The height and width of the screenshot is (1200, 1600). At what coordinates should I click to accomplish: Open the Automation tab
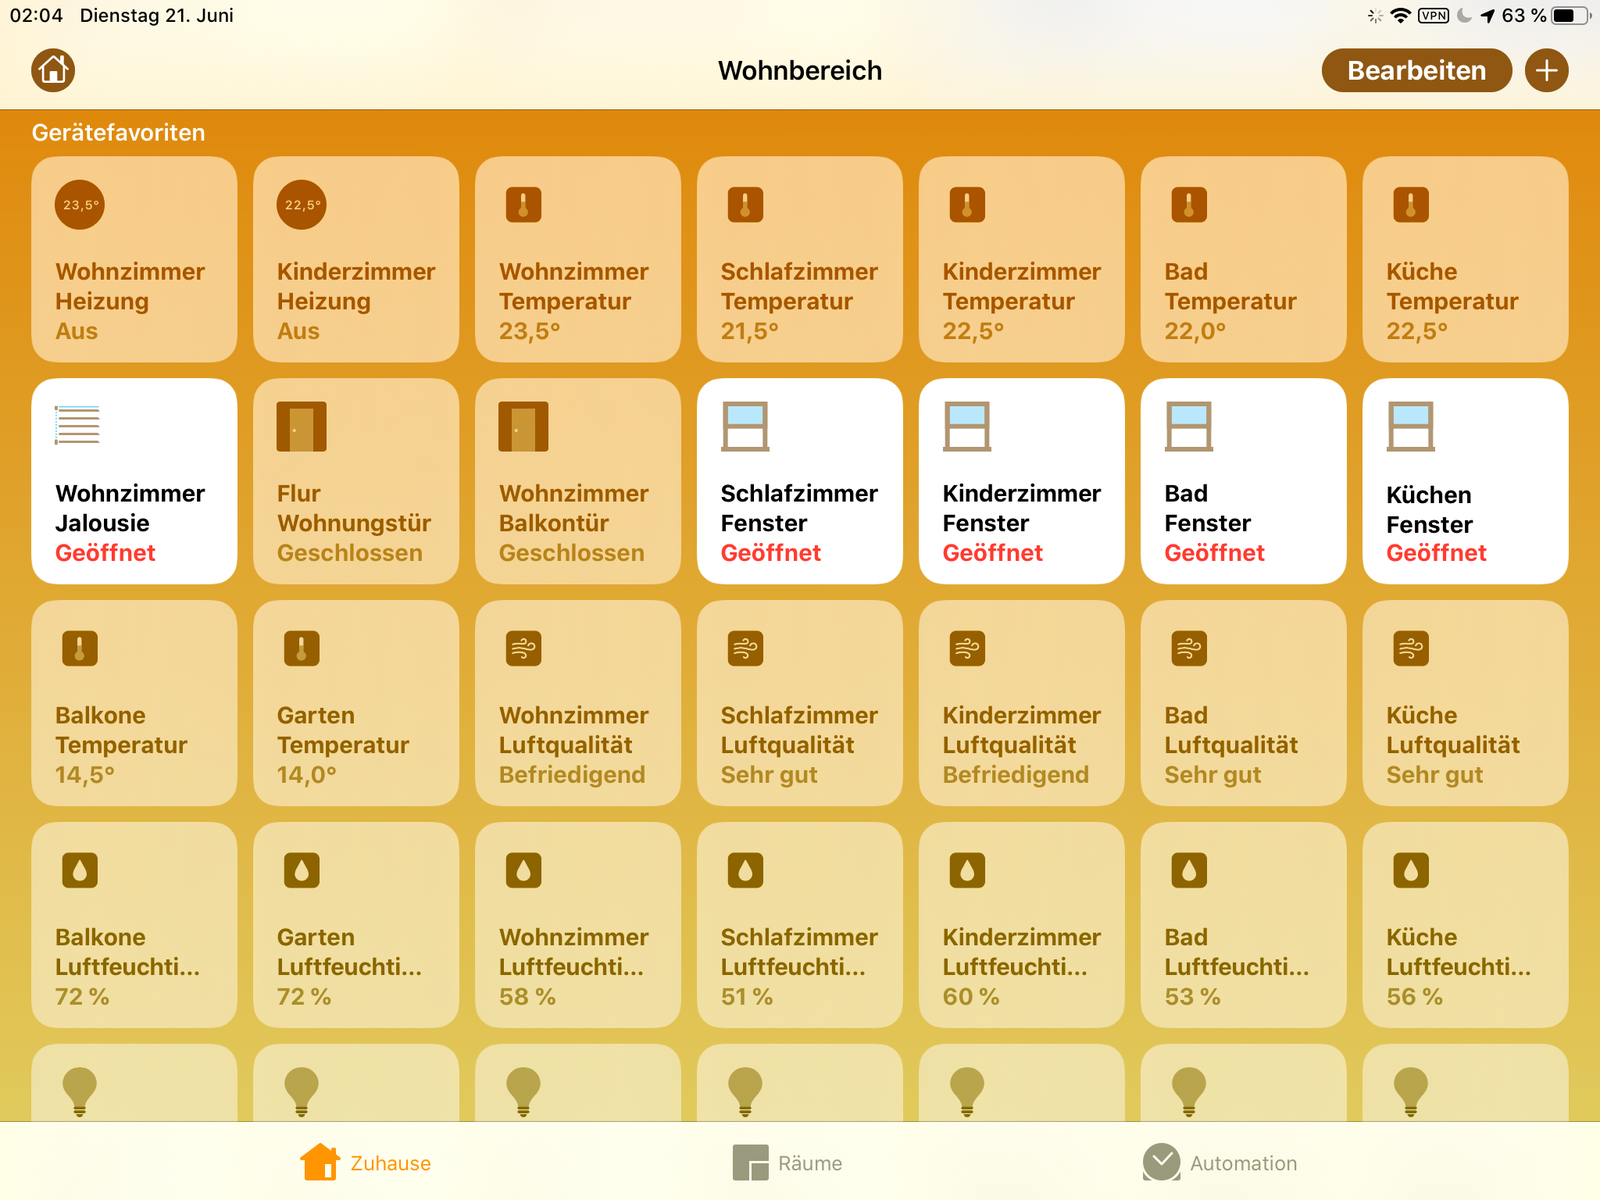[1220, 1163]
